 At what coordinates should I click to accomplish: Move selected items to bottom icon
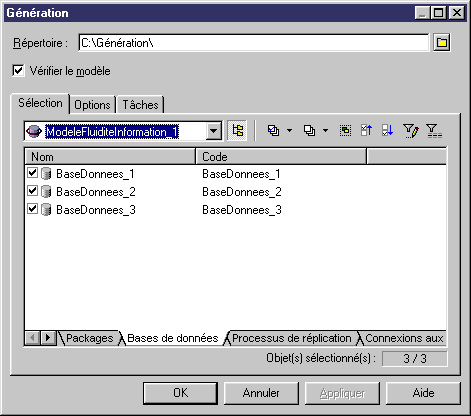(x=388, y=130)
